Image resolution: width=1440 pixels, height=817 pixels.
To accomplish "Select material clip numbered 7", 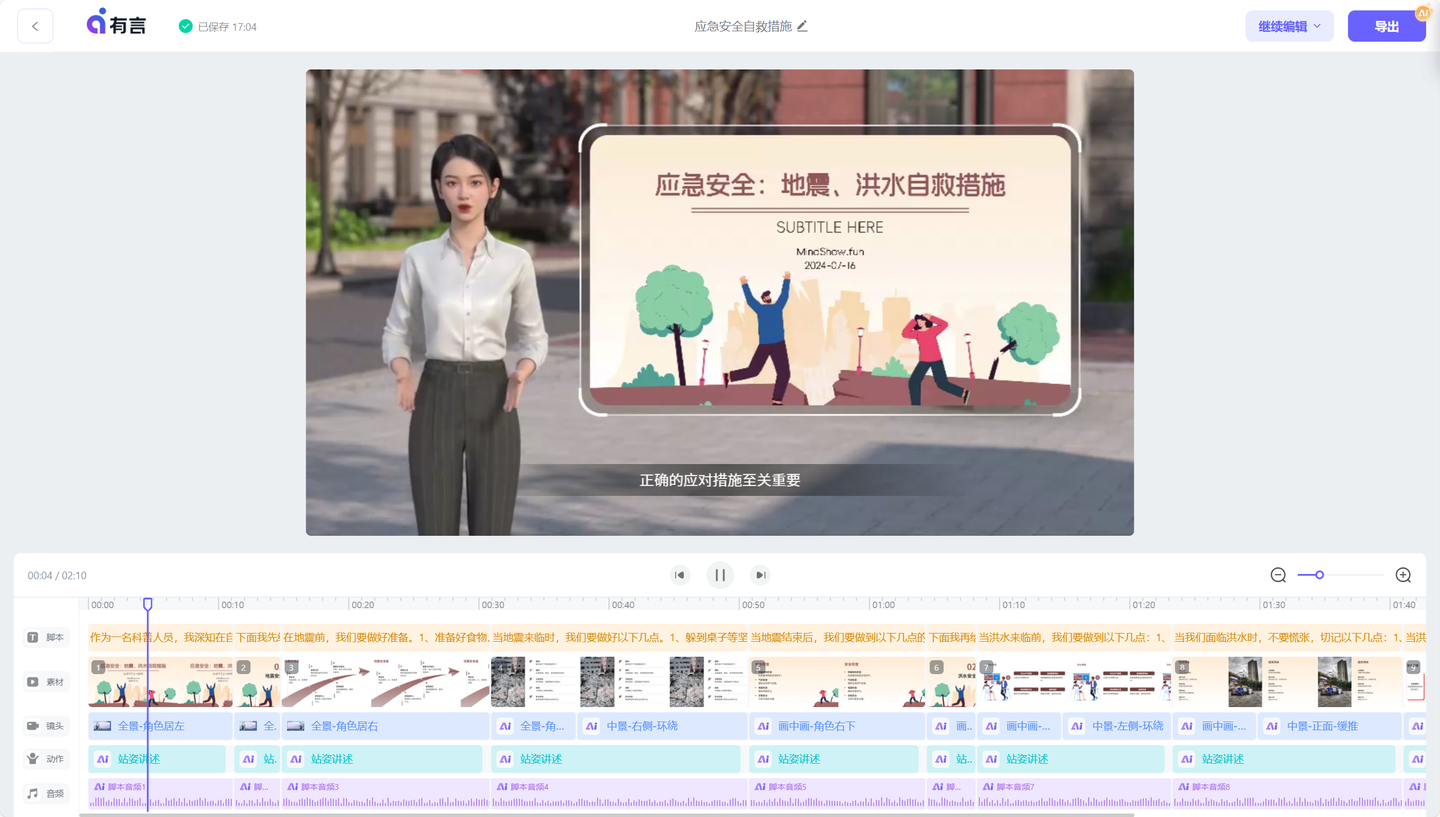I will coord(1073,682).
